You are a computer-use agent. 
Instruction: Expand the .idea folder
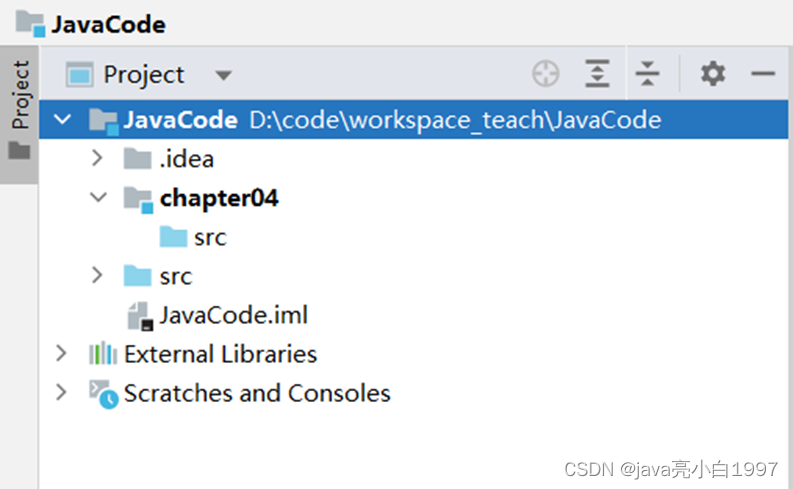coord(97,158)
